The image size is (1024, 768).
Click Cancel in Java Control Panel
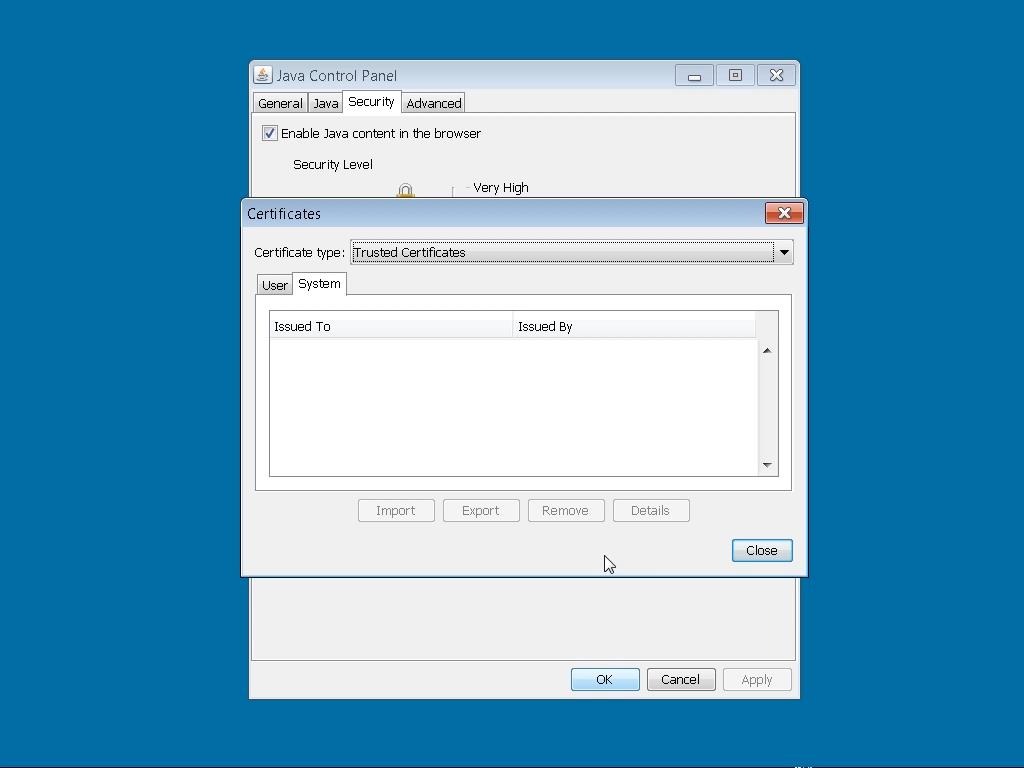(680, 679)
